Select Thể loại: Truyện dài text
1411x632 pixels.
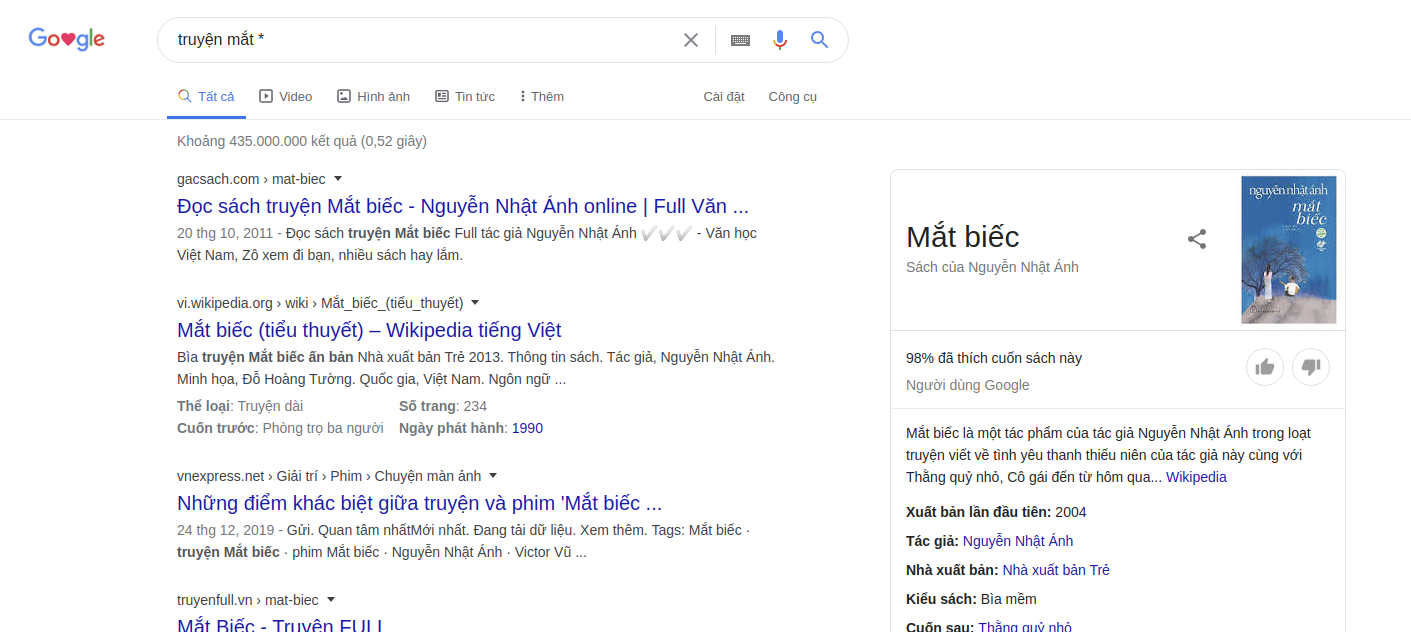click(240, 406)
